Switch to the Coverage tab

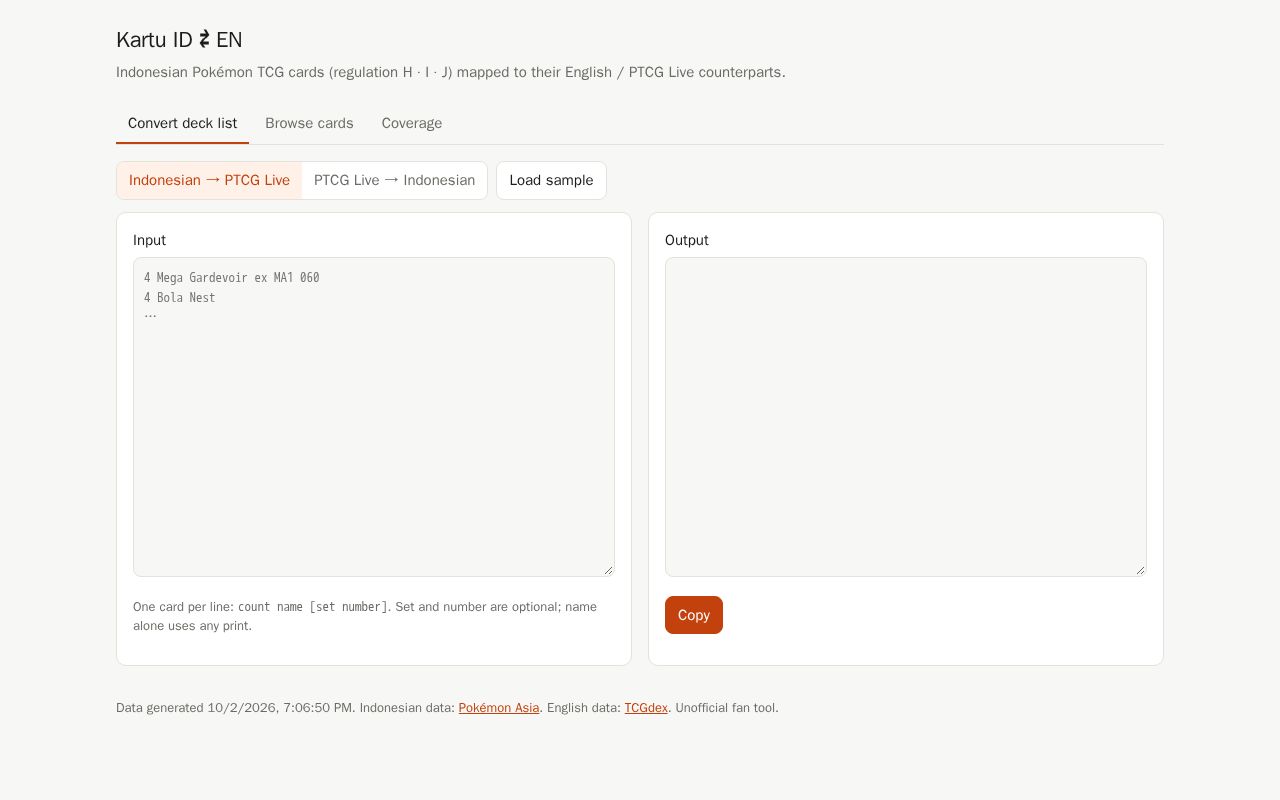[412, 123]
